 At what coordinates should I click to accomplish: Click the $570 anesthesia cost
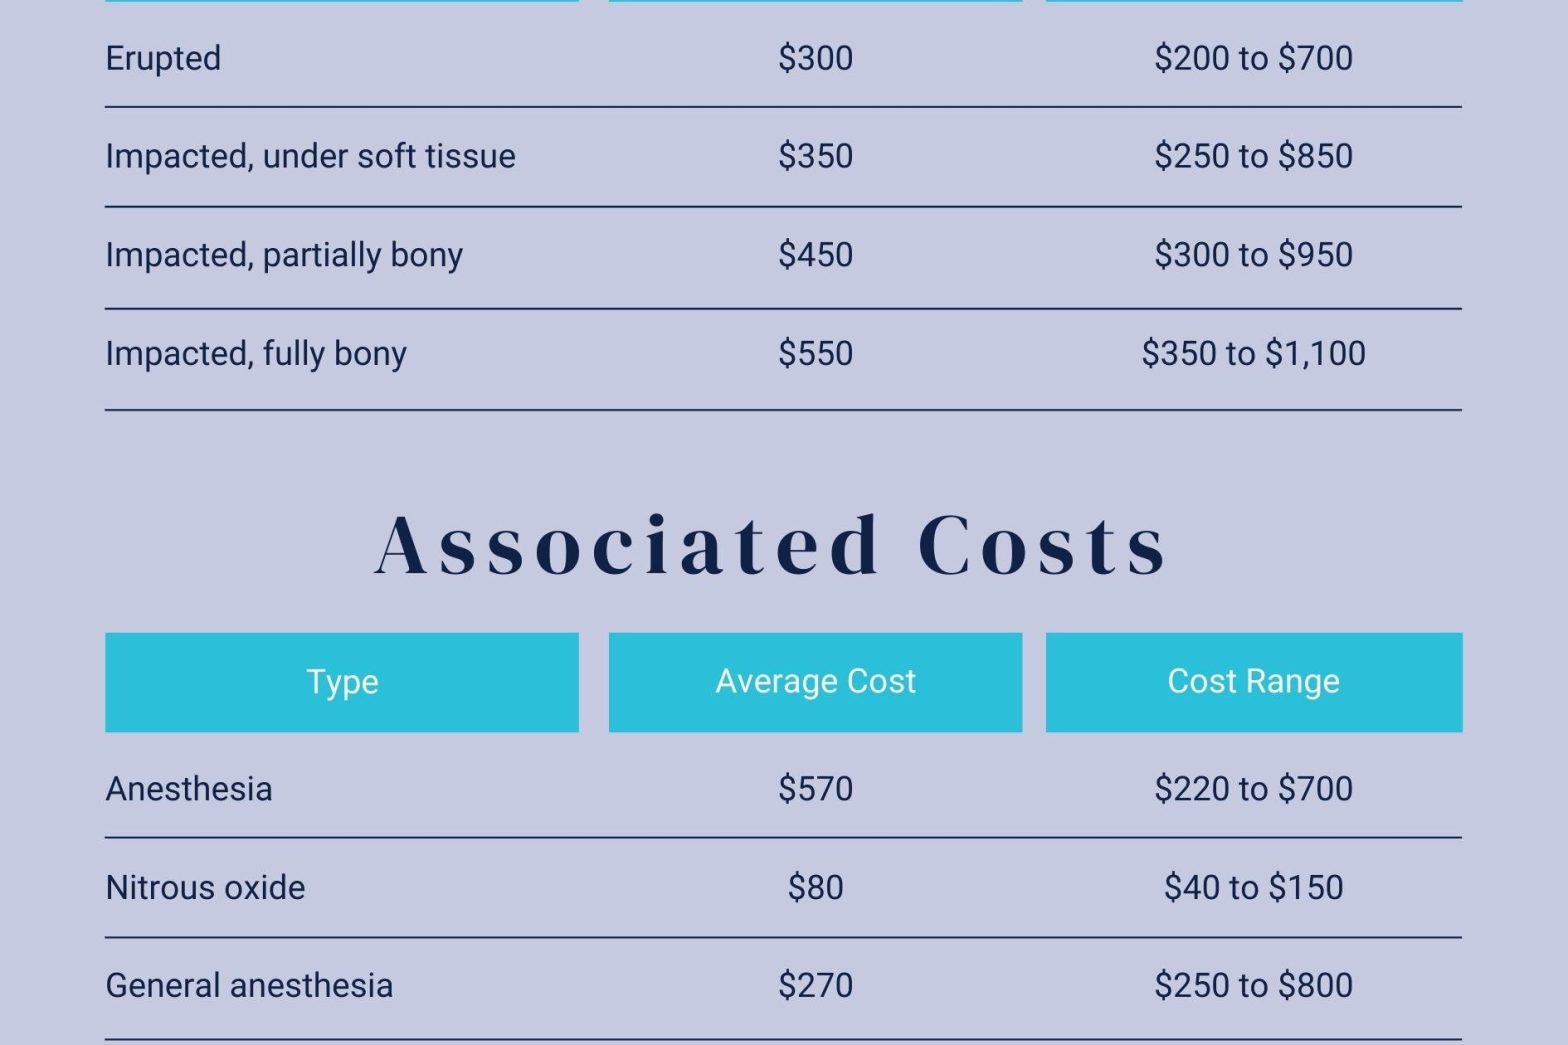click(815, 789)
